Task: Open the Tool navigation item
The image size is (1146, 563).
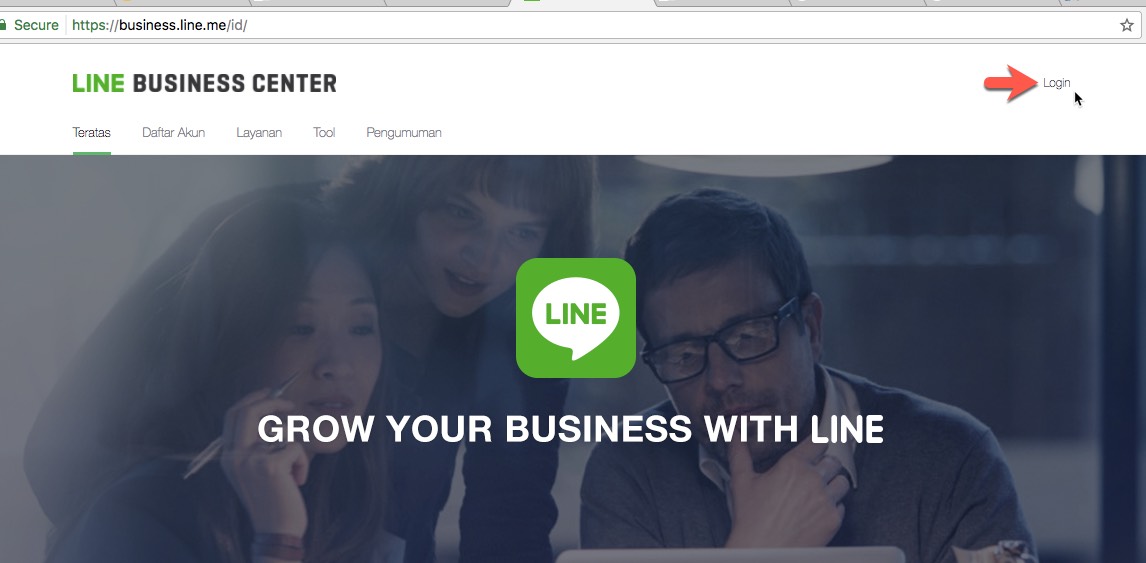Action: click(324, 132)
